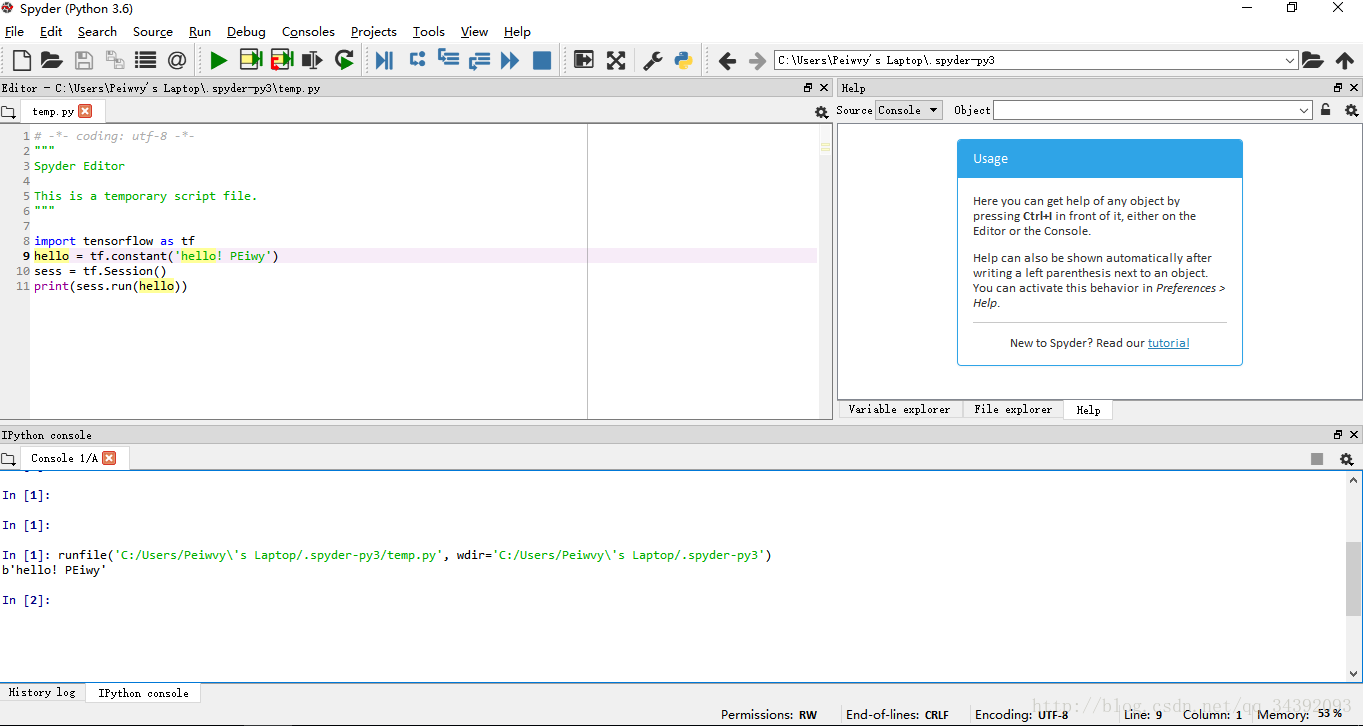Click the console vertical scrollbar thumb
This screenshot has width=1363, height=726.
1354,580
